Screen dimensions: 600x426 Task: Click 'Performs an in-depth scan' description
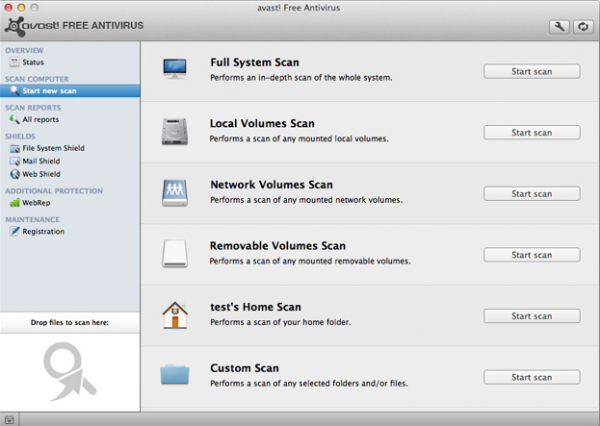click(301, 78)
